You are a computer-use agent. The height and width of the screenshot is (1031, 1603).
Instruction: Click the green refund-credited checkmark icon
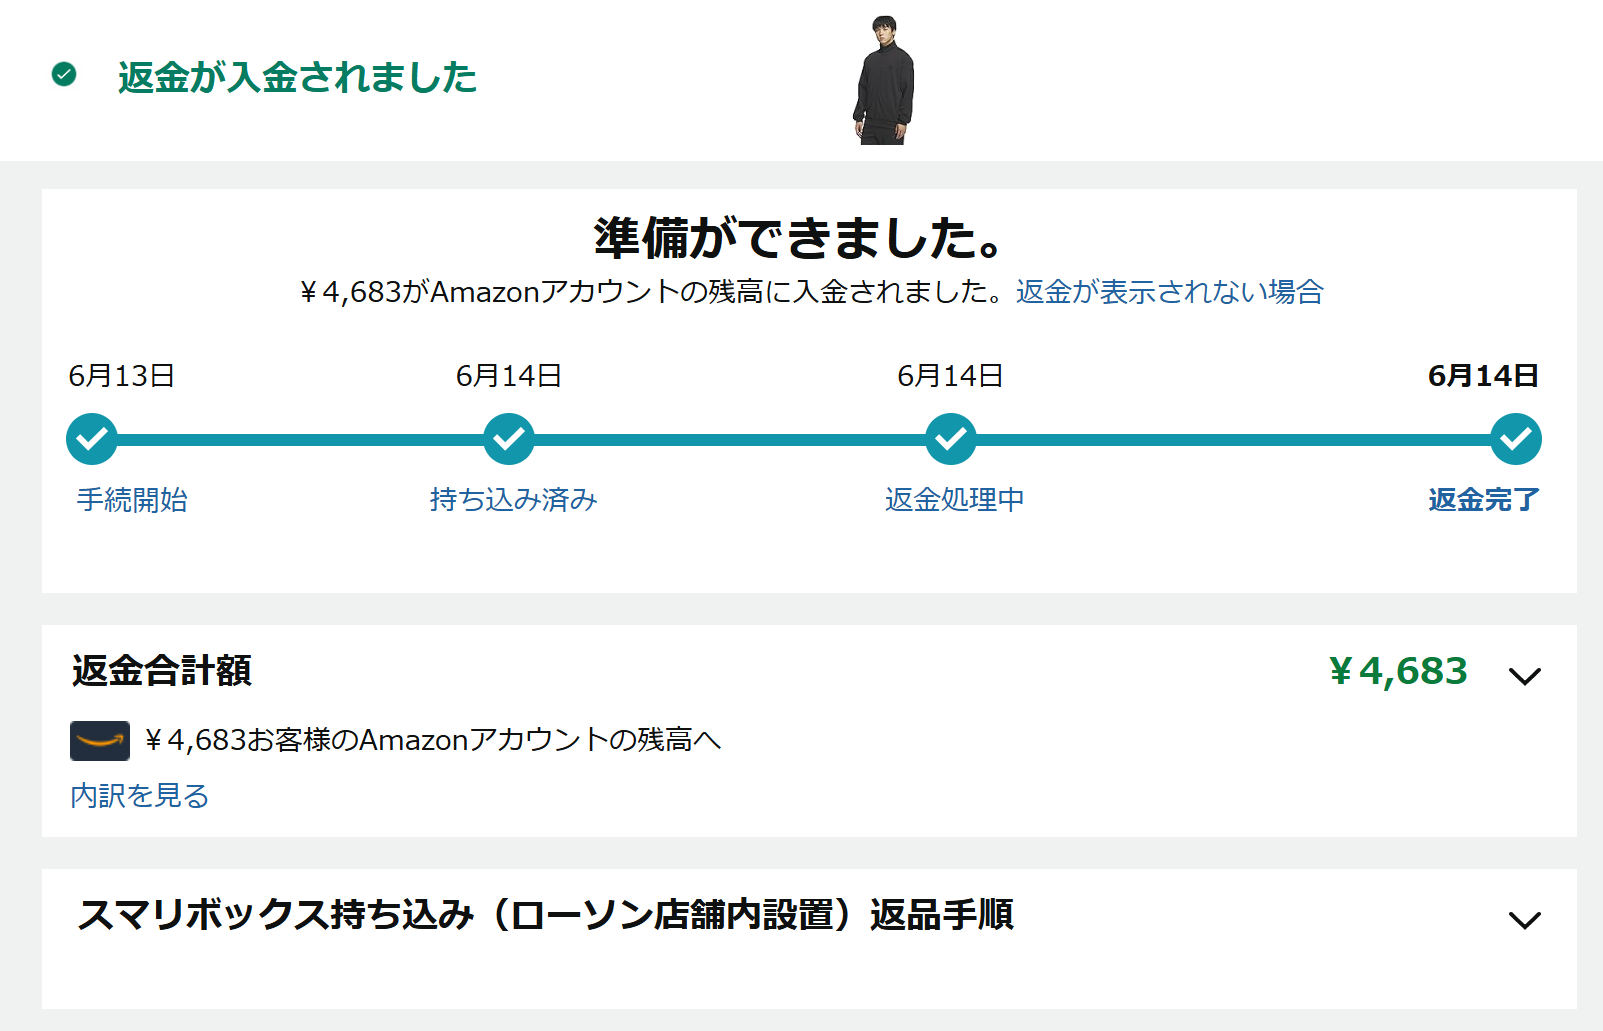[64, 74]
